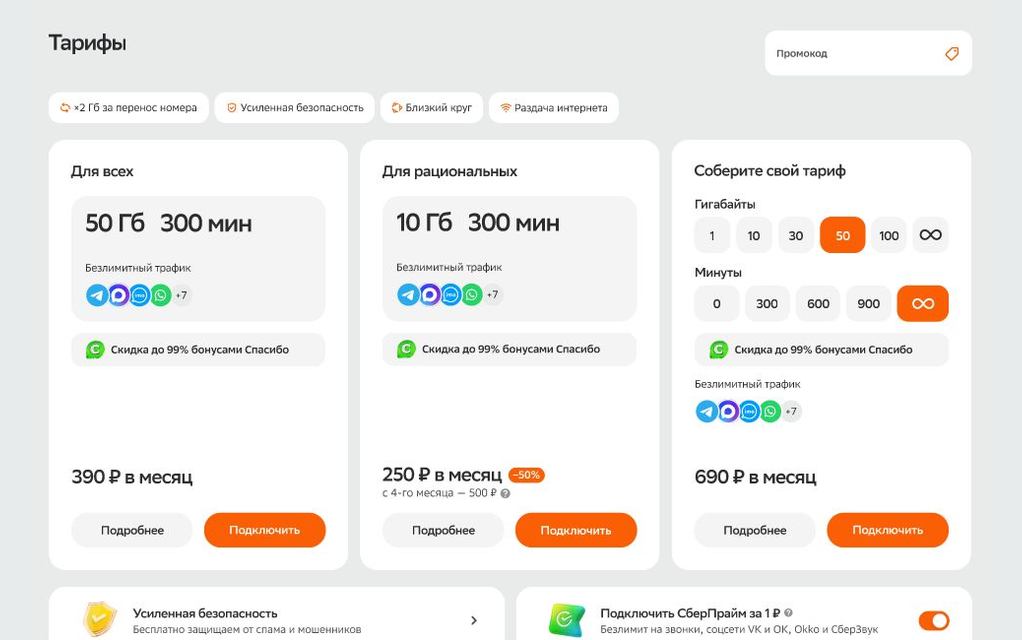Viewport: 1022px width, 640px height.
Task: Click Подробнее in Соберите свой тариф card
Action: point(755,531)
